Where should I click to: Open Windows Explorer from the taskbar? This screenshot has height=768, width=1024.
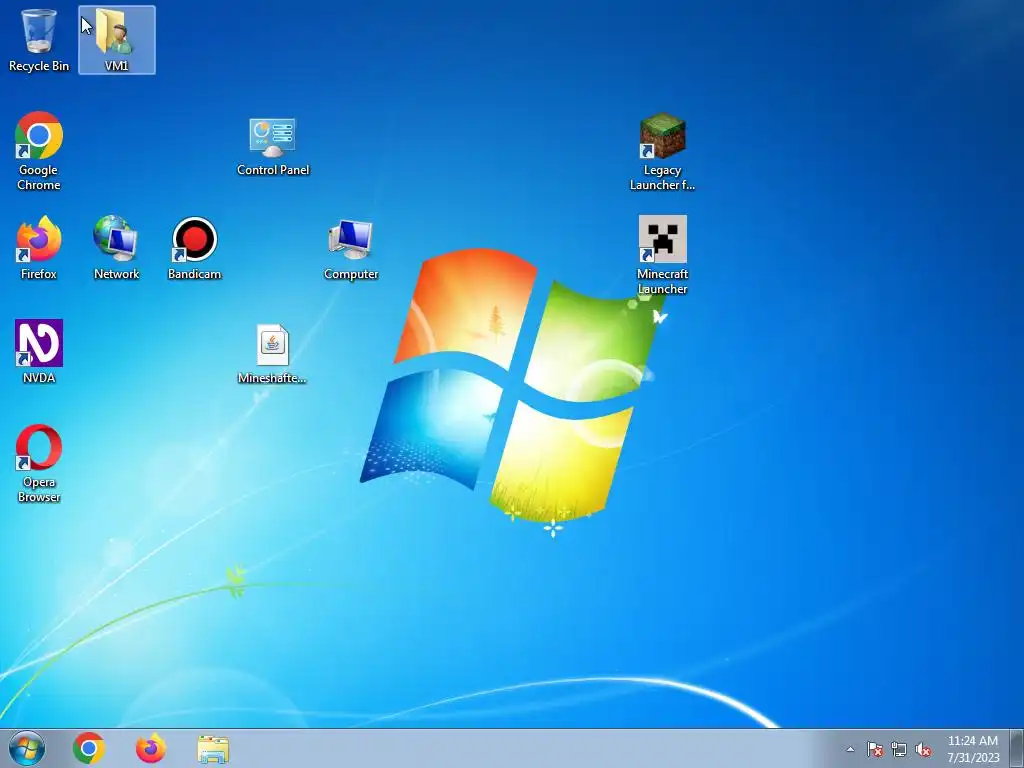(x=213, y=749)
